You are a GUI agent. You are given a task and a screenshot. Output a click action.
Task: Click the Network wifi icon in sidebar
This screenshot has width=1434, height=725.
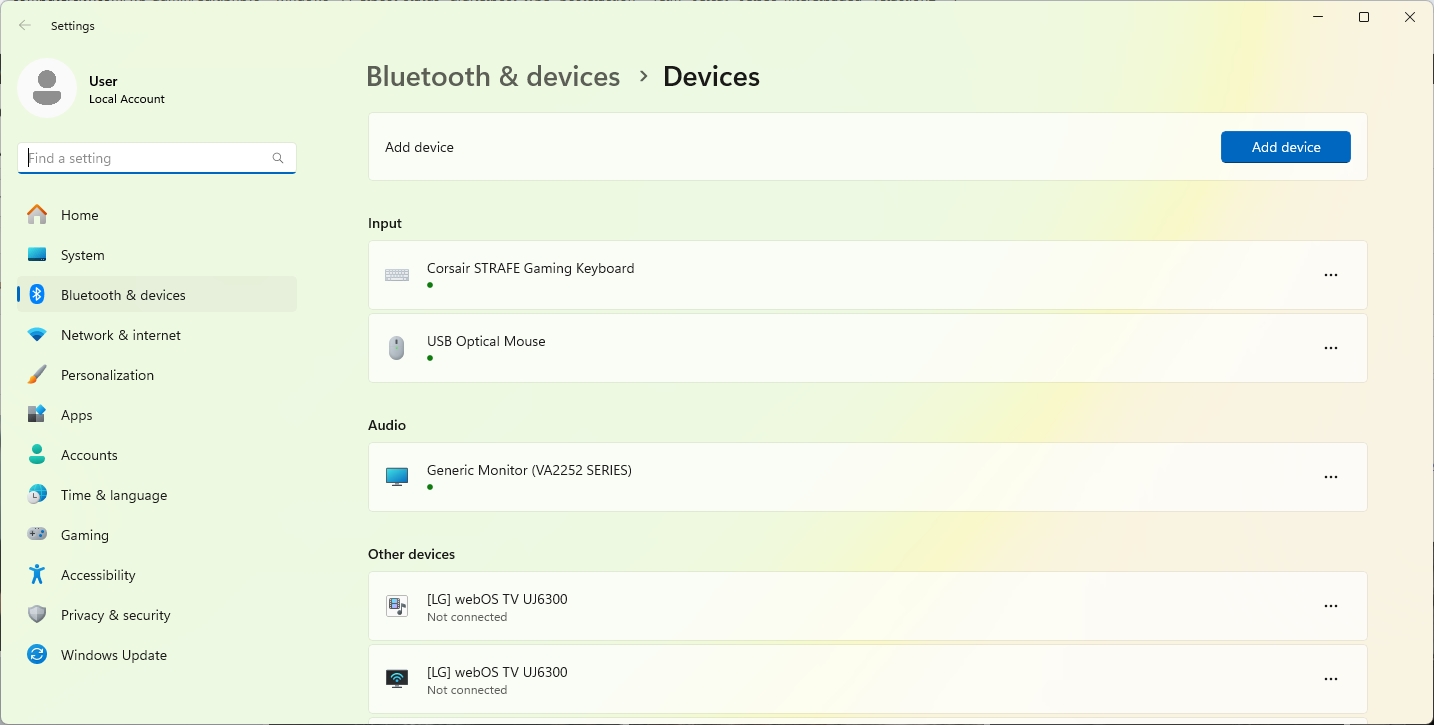[37, 335]
